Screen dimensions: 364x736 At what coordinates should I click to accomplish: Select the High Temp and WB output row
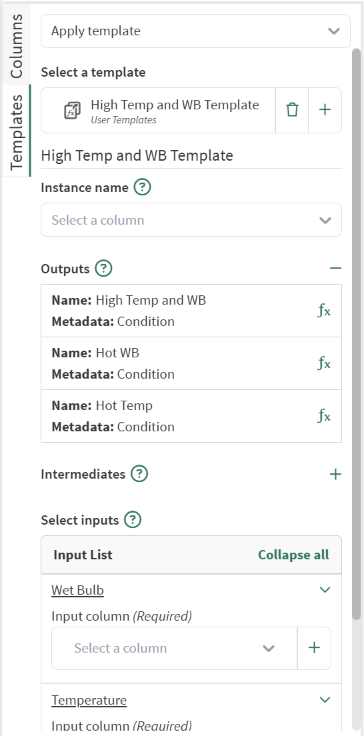coord(191,311)
